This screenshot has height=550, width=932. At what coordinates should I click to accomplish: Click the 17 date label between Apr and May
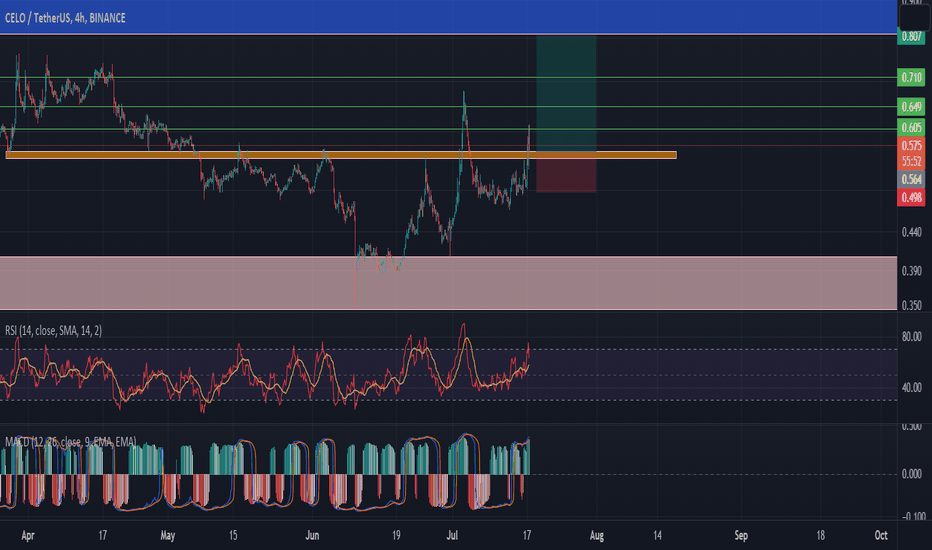103,536
